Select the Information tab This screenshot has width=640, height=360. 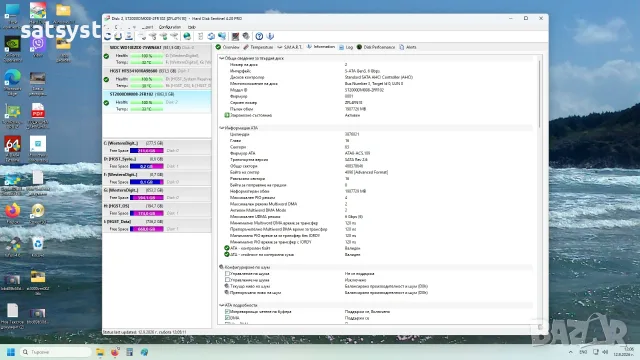[x=321, y=47]
